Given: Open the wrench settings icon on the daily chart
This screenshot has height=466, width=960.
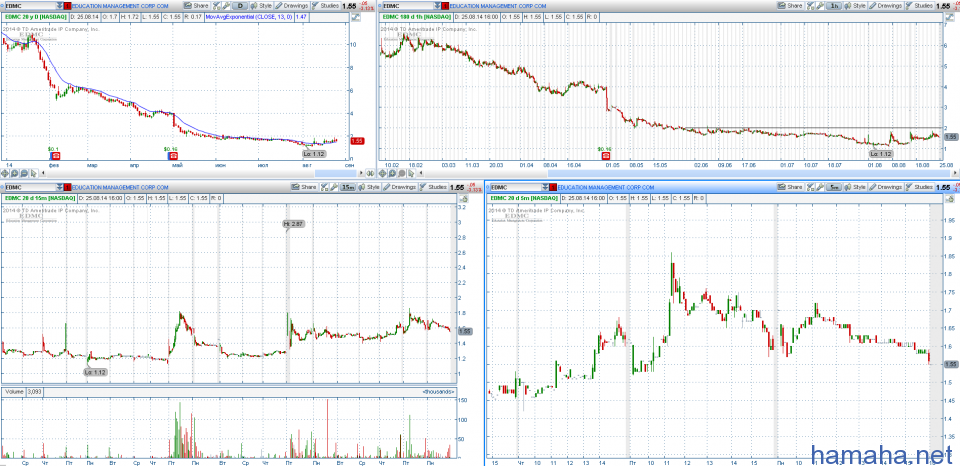Looking at the screenshot, I should pos(226,6).
